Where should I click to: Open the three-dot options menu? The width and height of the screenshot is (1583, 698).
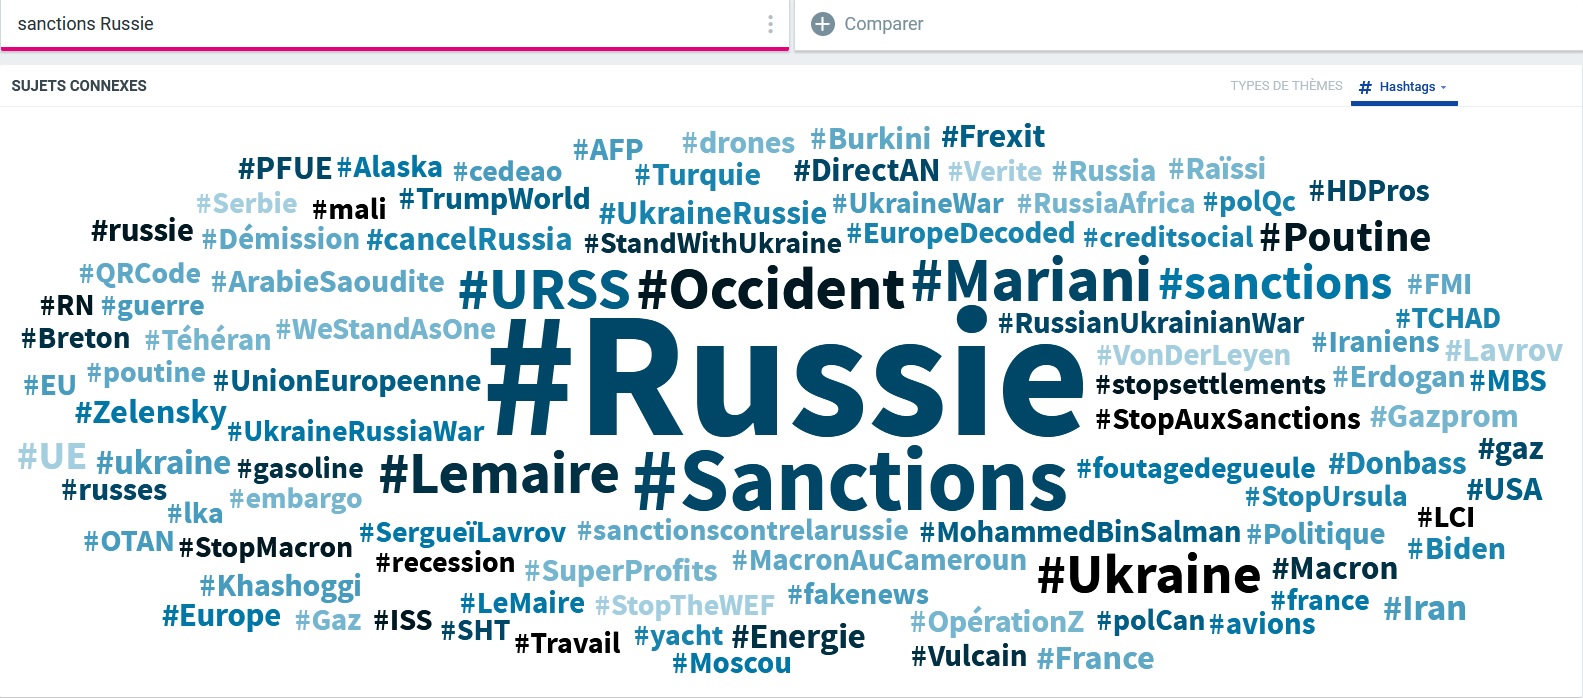coord(770,24)
